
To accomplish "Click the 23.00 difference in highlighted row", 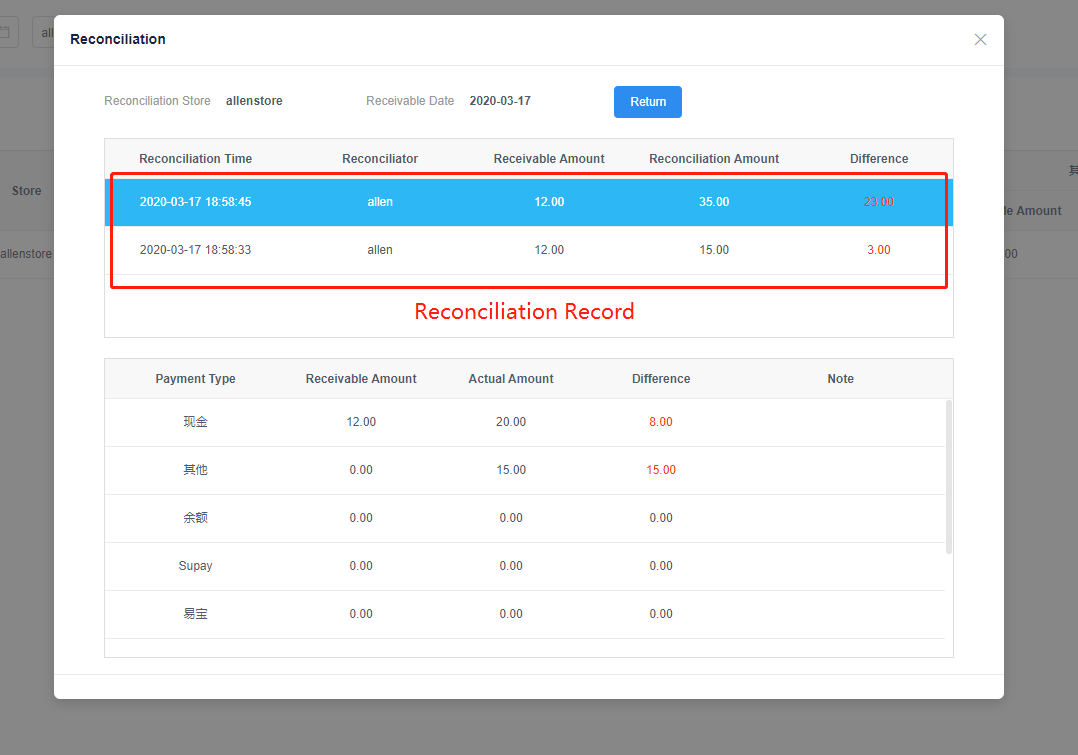I will [x=878, y=202].
